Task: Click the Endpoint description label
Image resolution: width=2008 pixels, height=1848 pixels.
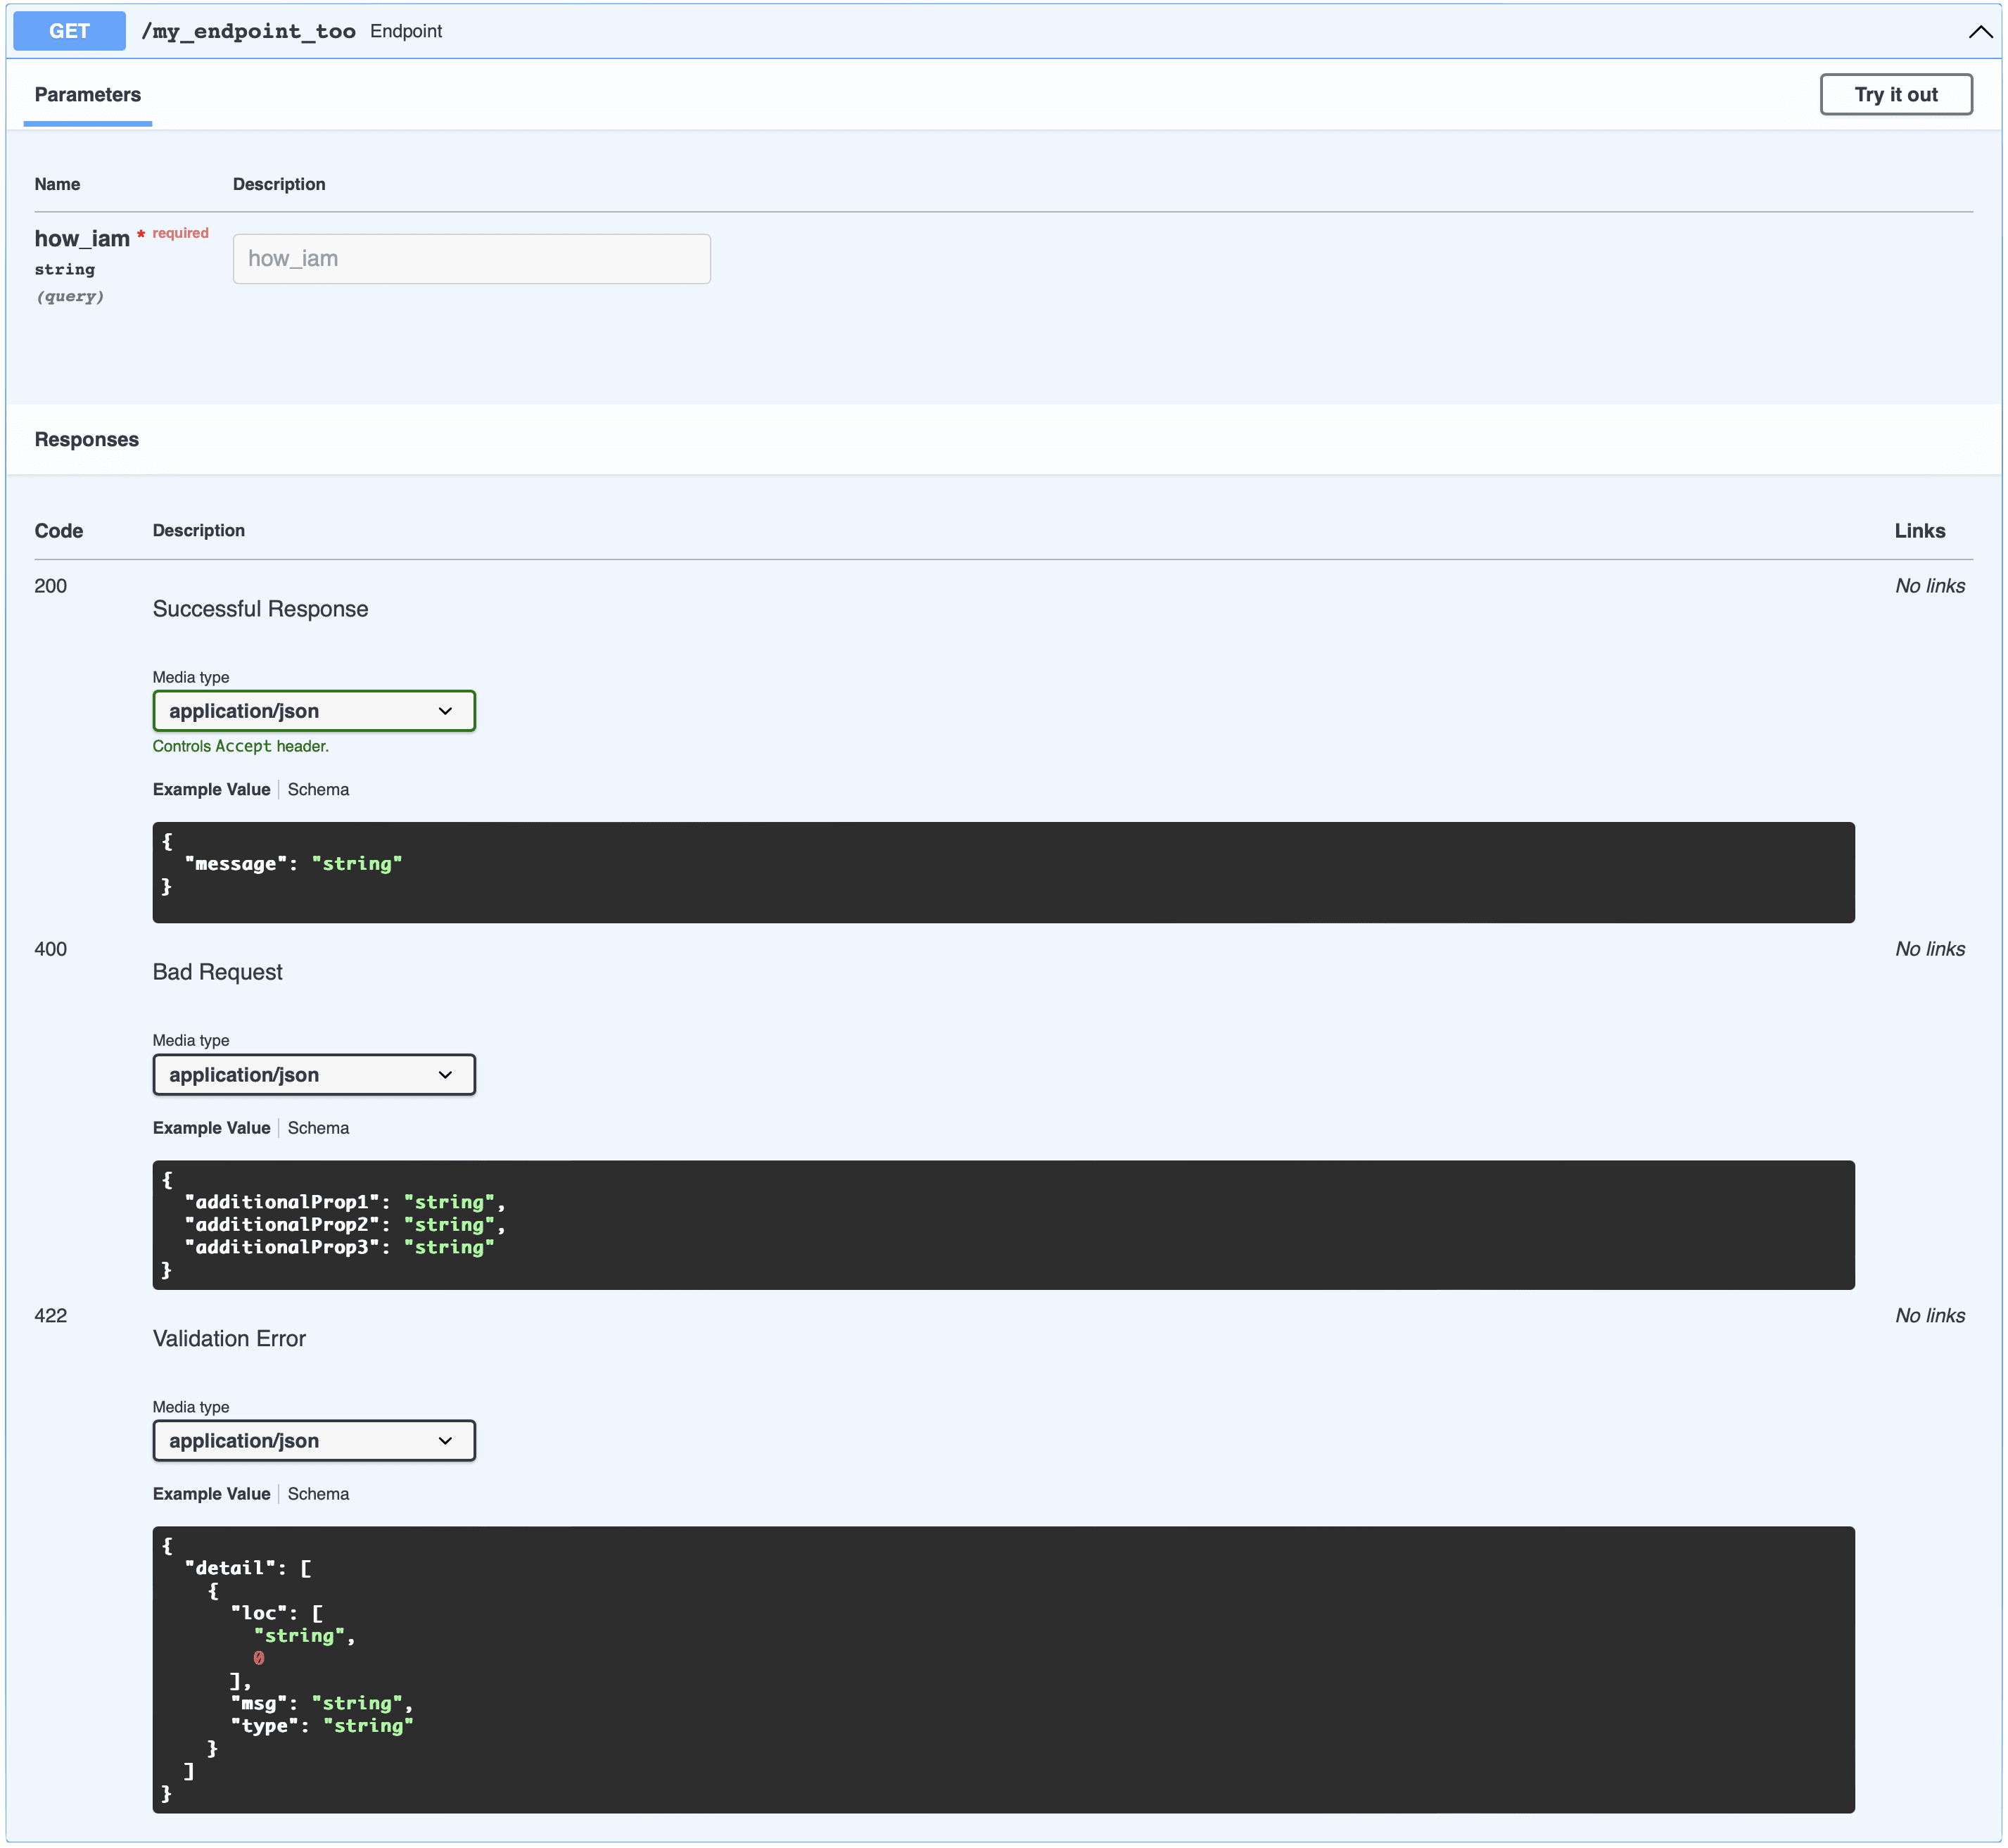Action: (405, 31)
